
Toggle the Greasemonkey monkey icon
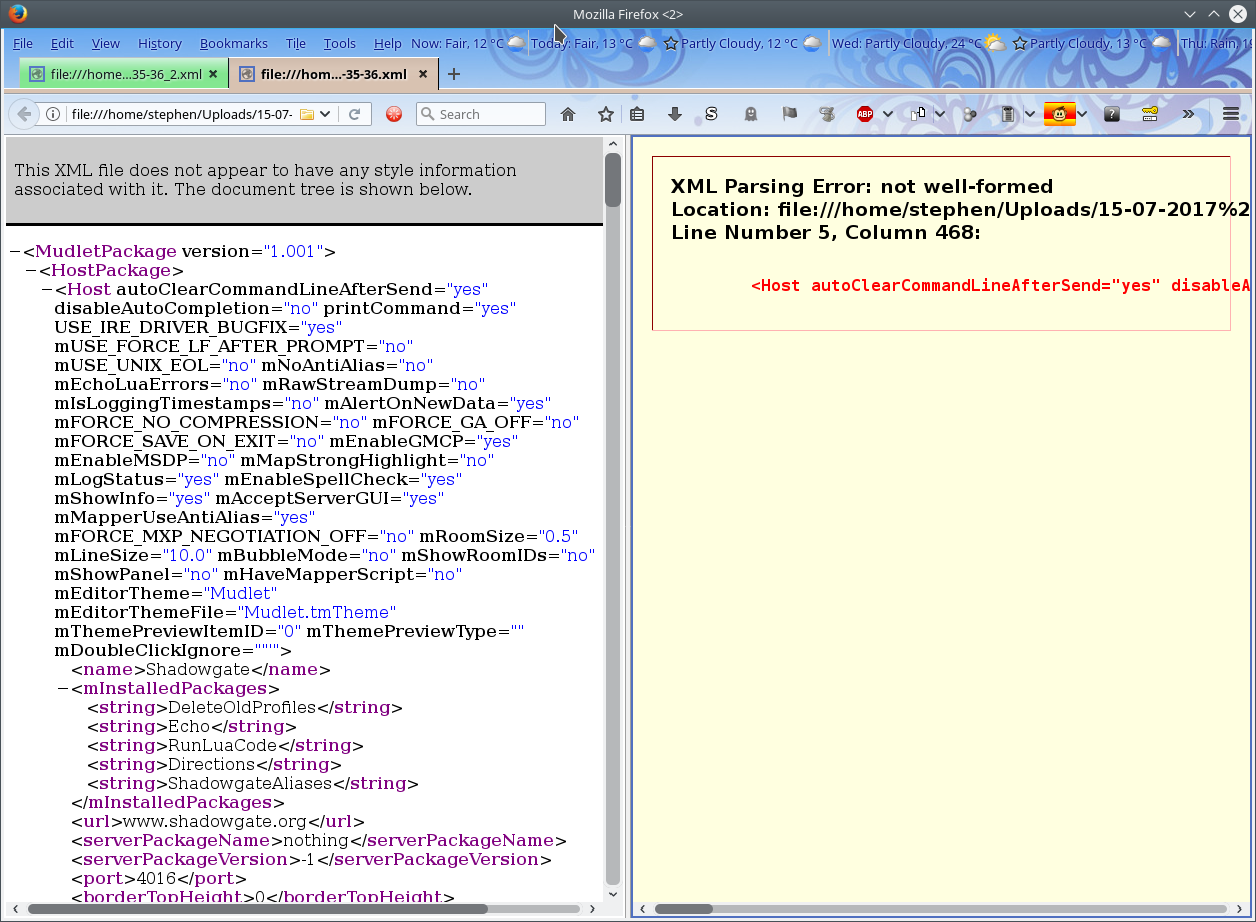[1059, 114]
